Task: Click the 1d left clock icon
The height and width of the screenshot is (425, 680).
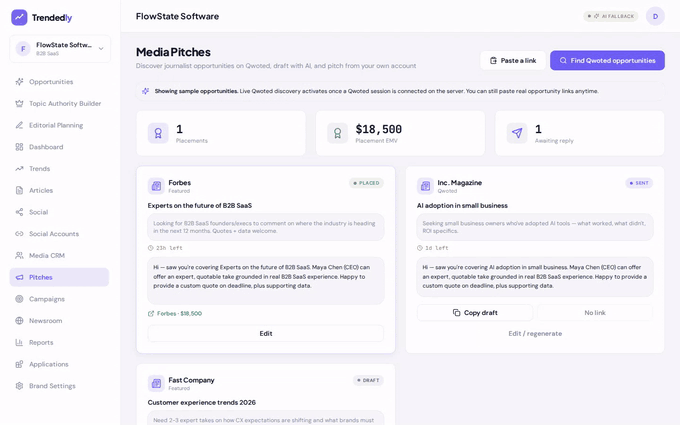Action: click(x=420, y=248)
